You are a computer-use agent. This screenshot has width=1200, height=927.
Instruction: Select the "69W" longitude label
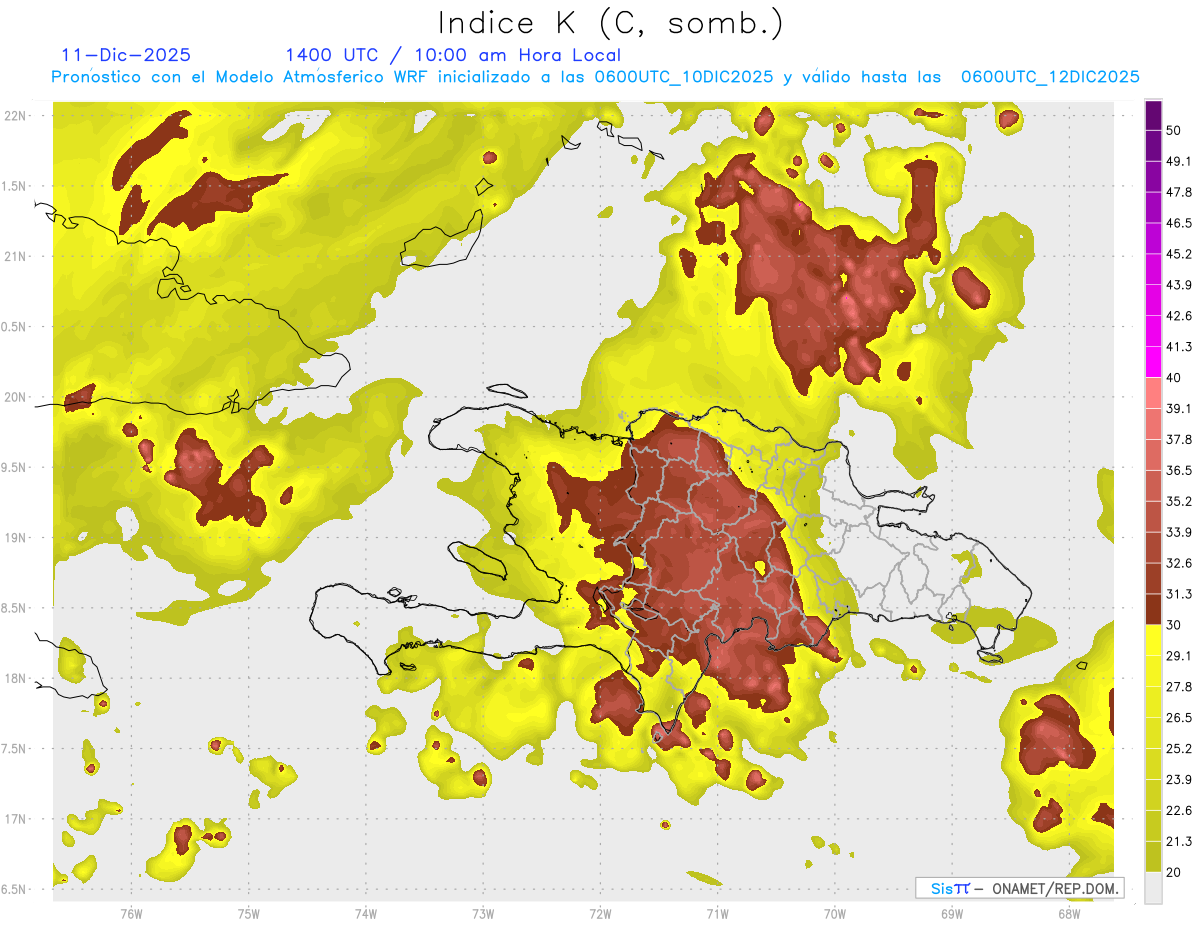click(x=952, y=914)
